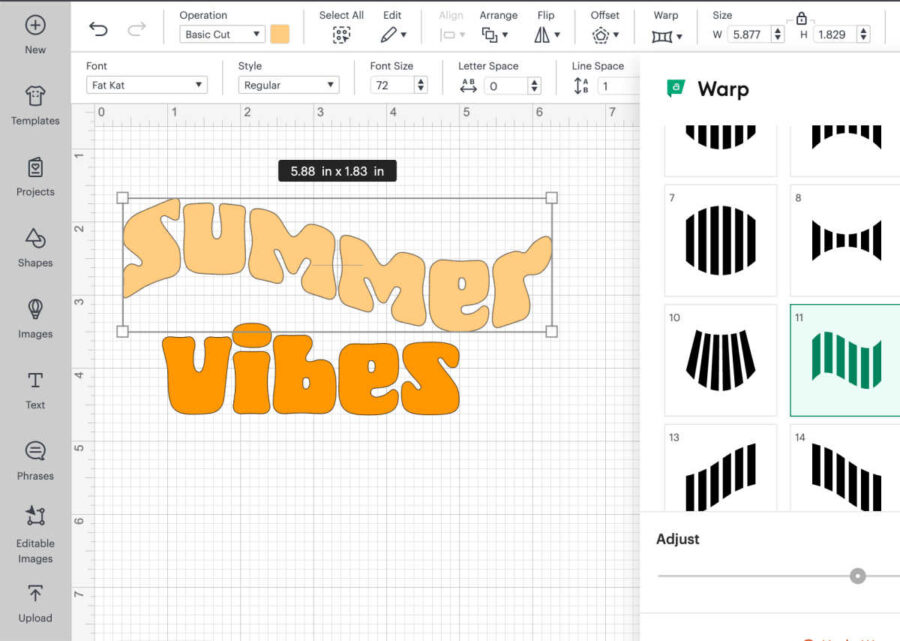Open the Fat Kat font dropdown
The width and height of the screenshot is (900, 641).
[x=146, y=85]
